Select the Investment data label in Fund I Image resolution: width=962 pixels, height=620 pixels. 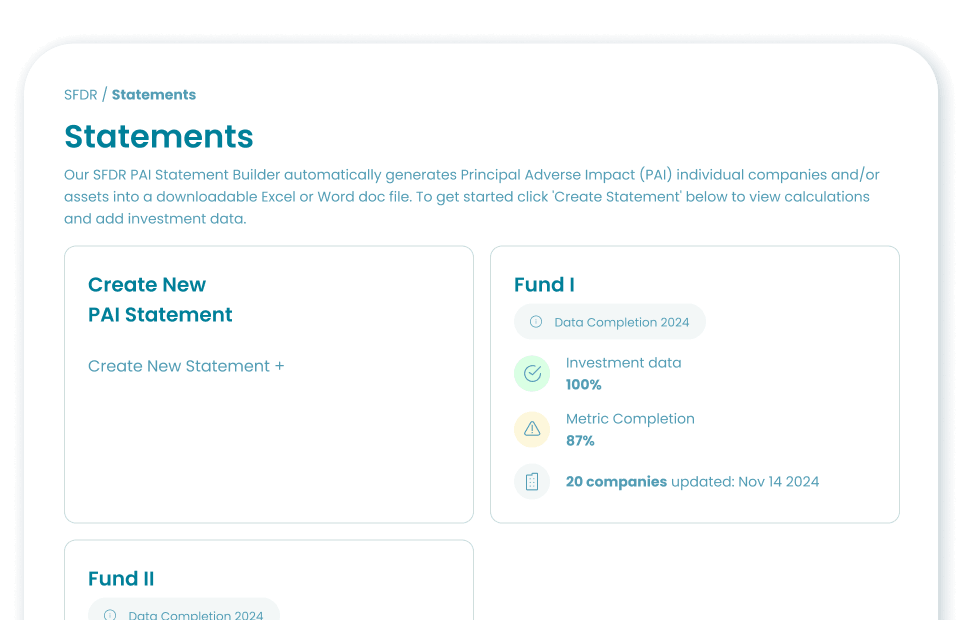tap(623, 363)
